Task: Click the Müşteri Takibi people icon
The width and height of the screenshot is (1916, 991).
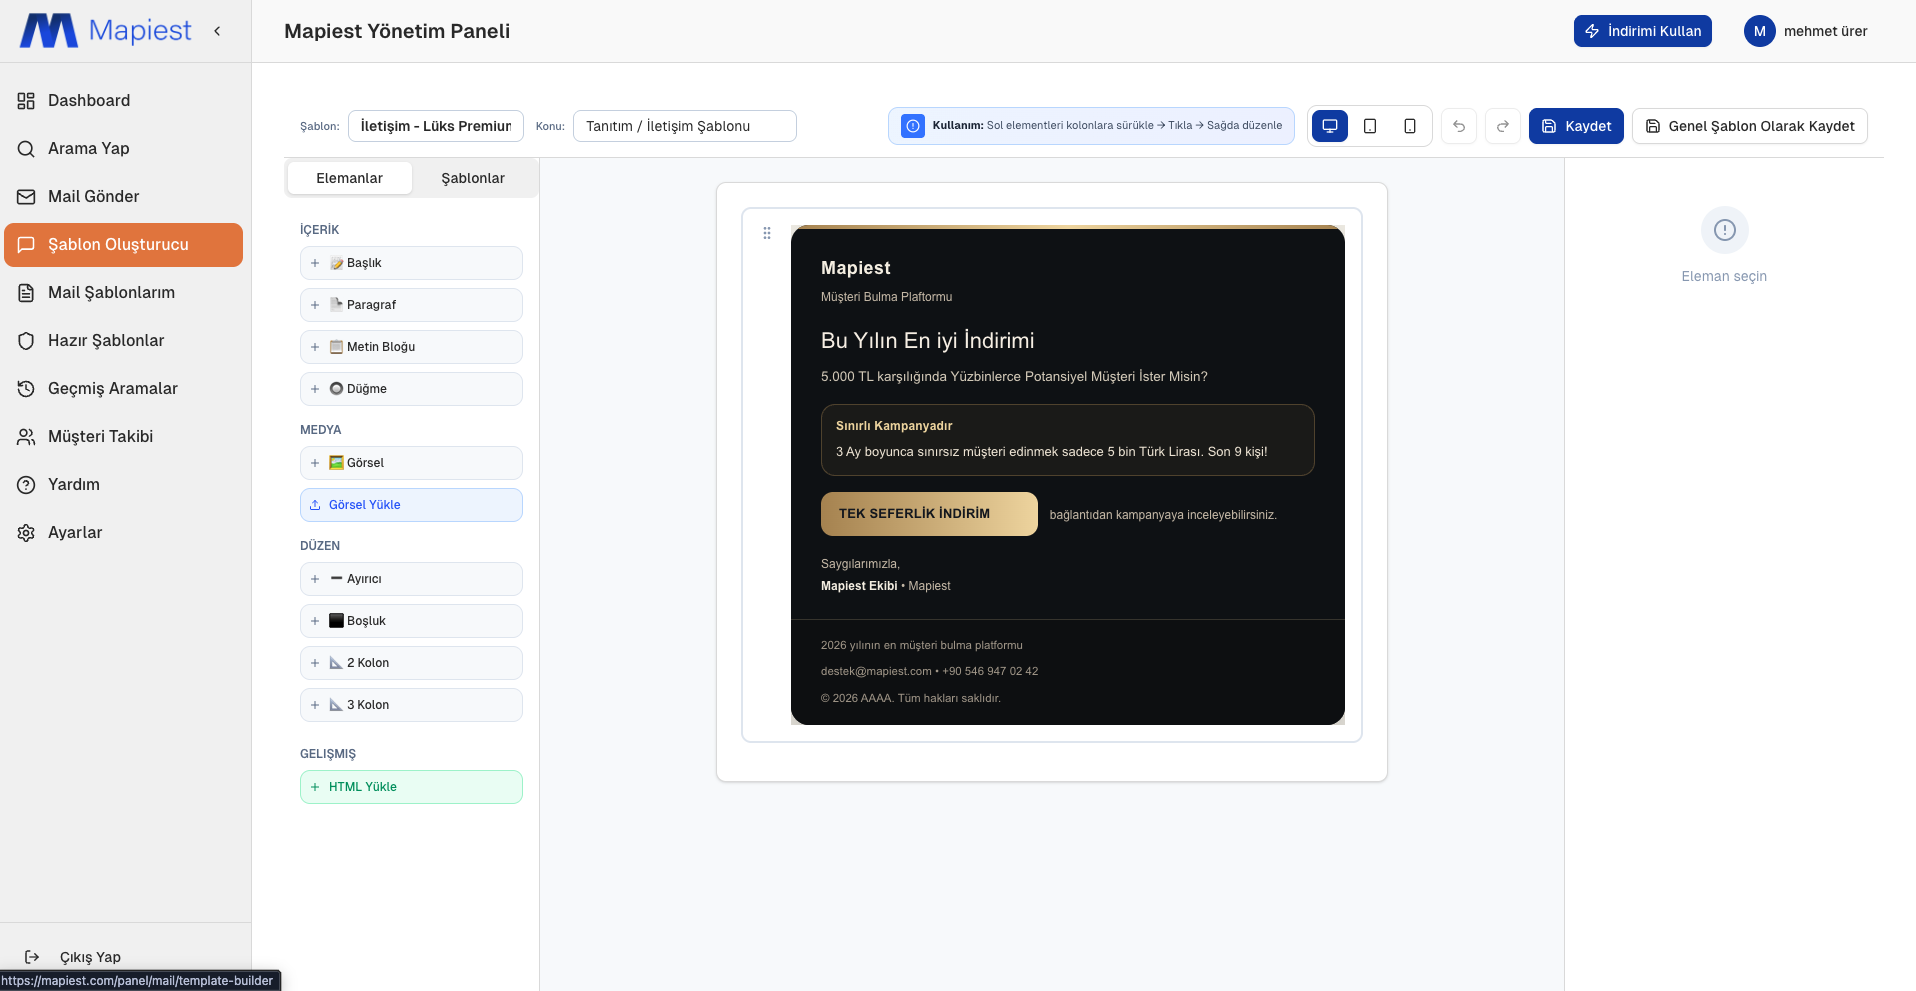Action: (26, 437)
